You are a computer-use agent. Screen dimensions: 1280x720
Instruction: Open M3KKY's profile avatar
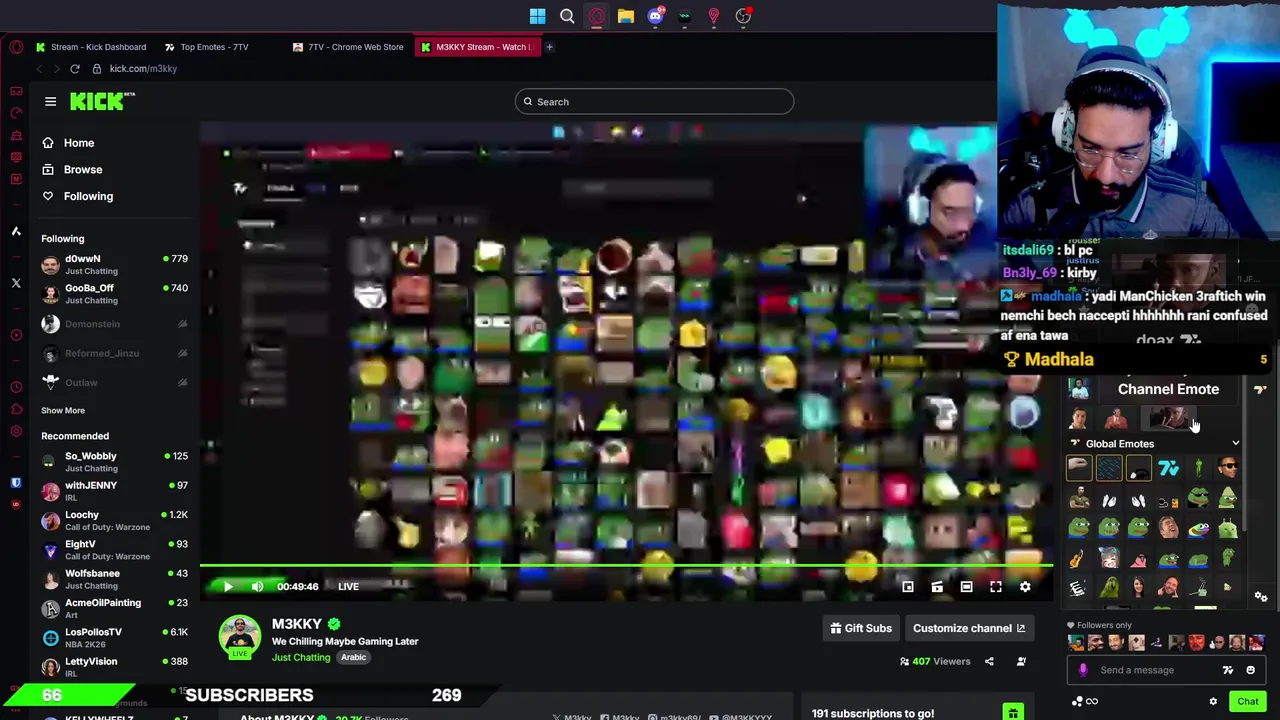coord(240,636)
